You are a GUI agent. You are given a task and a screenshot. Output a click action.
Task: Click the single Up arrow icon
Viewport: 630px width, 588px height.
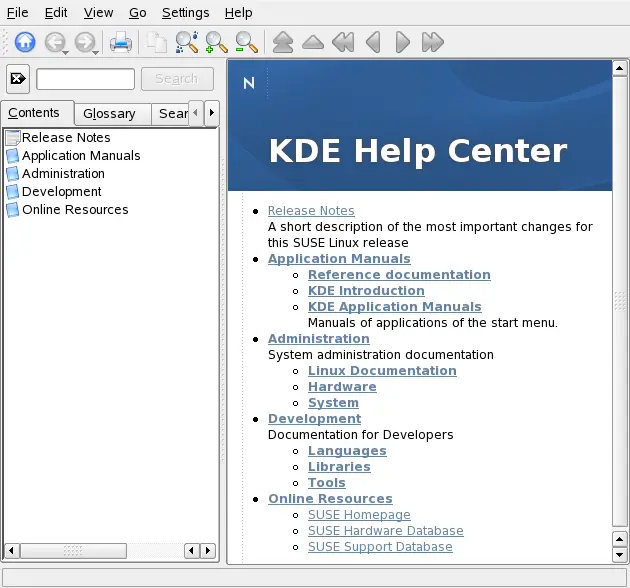pyautogui.click(x=312, y=42)
